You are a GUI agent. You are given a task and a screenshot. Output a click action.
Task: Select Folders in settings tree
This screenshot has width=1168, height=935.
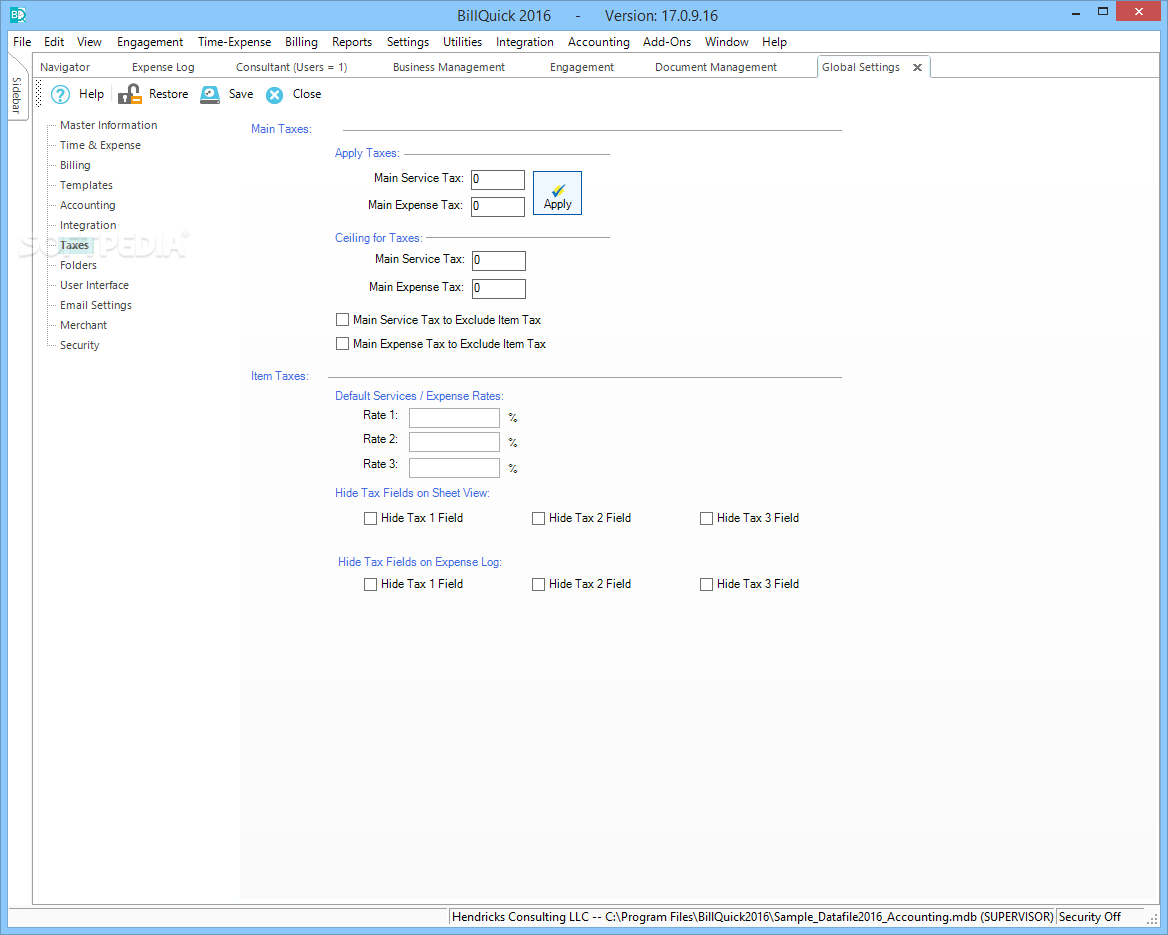coord(78,265)
